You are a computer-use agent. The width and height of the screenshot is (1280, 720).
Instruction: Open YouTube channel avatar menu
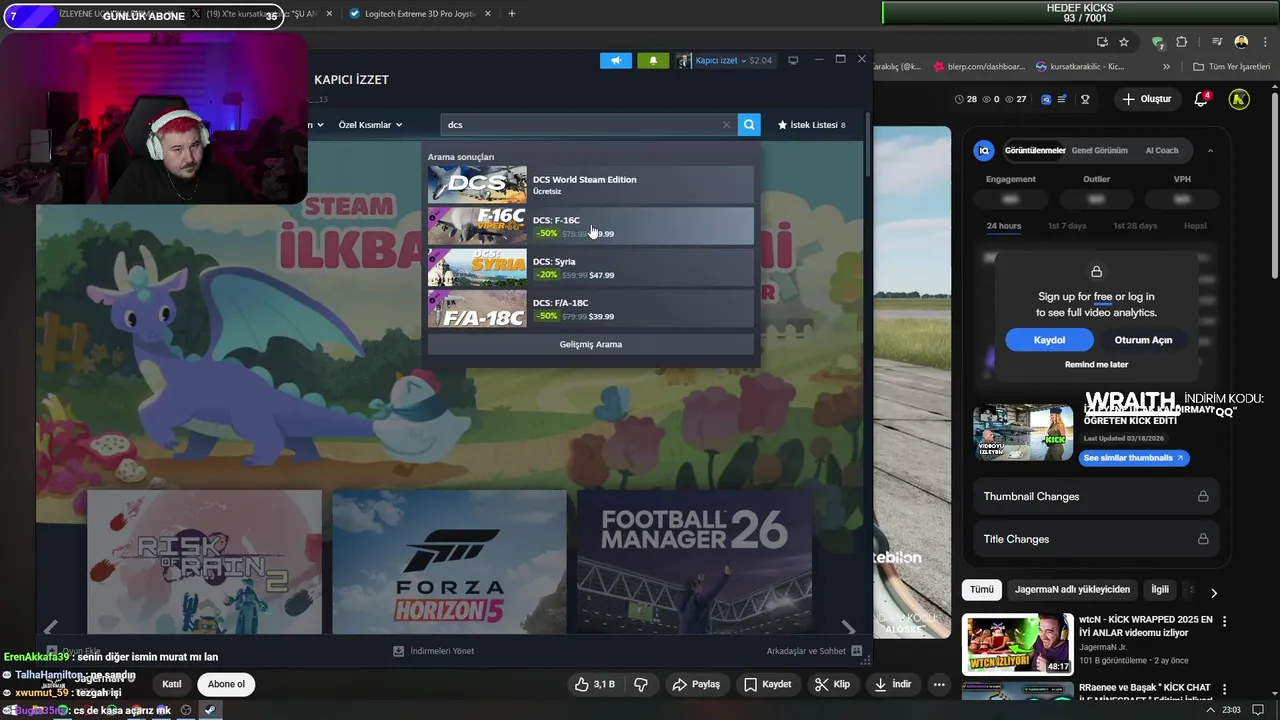(x=1239, y=99)
